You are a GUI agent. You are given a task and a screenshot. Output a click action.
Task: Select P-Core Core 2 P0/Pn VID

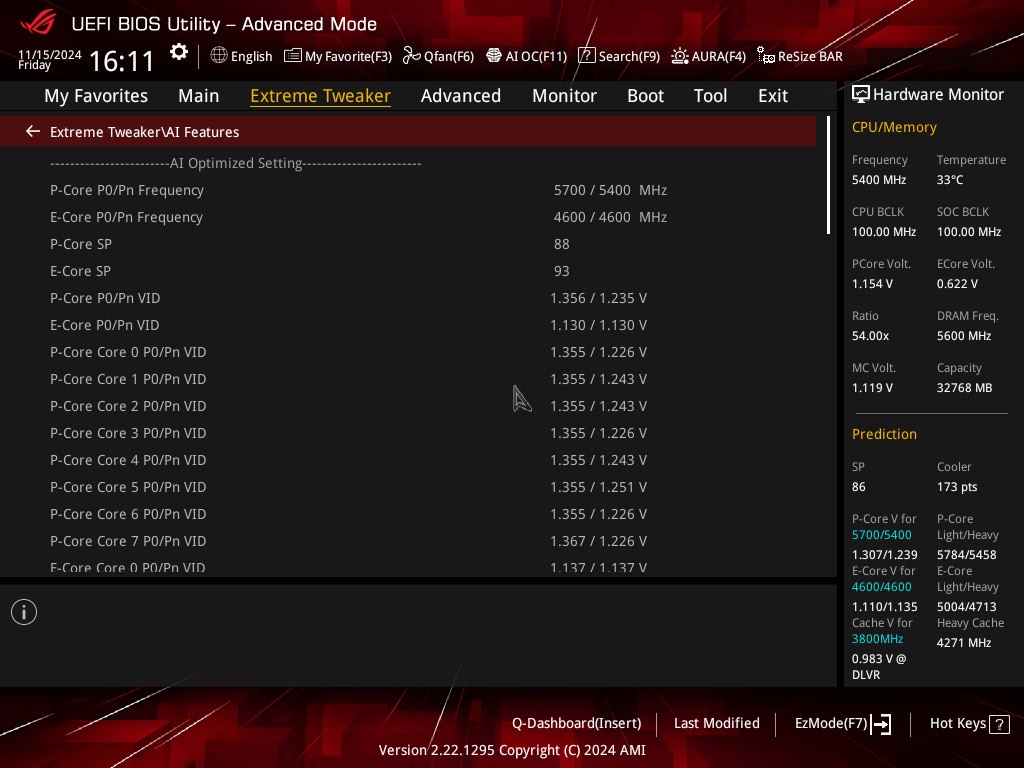point(408,406)
